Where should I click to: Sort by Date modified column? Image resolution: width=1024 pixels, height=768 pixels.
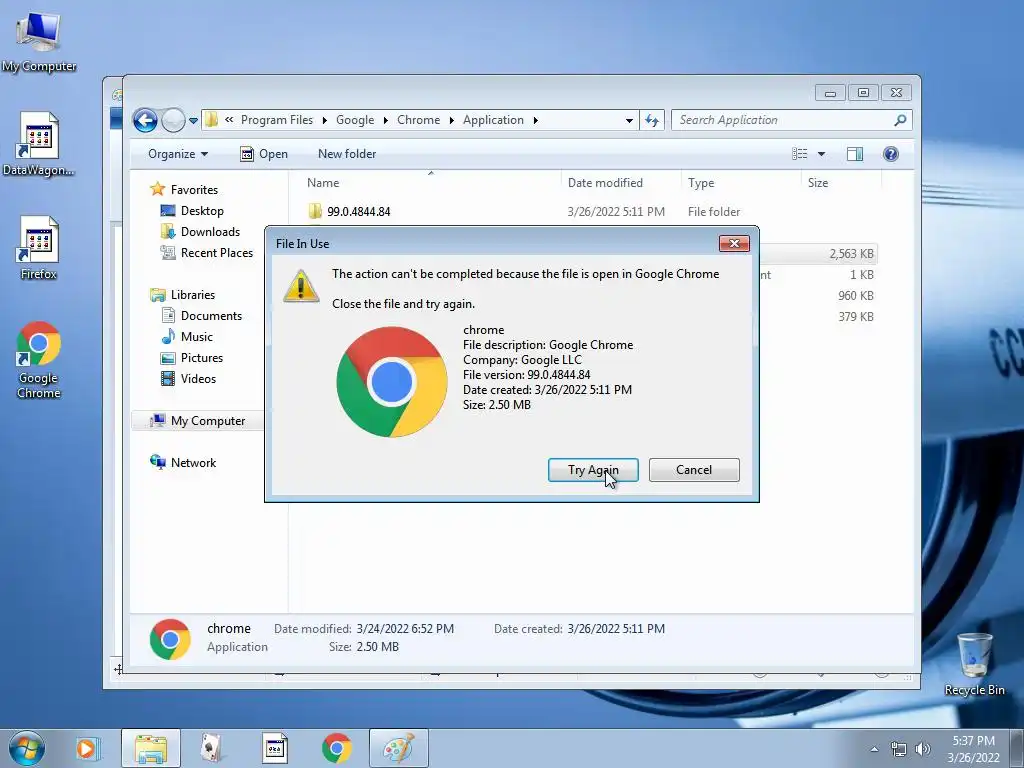[x=605, y=183]
